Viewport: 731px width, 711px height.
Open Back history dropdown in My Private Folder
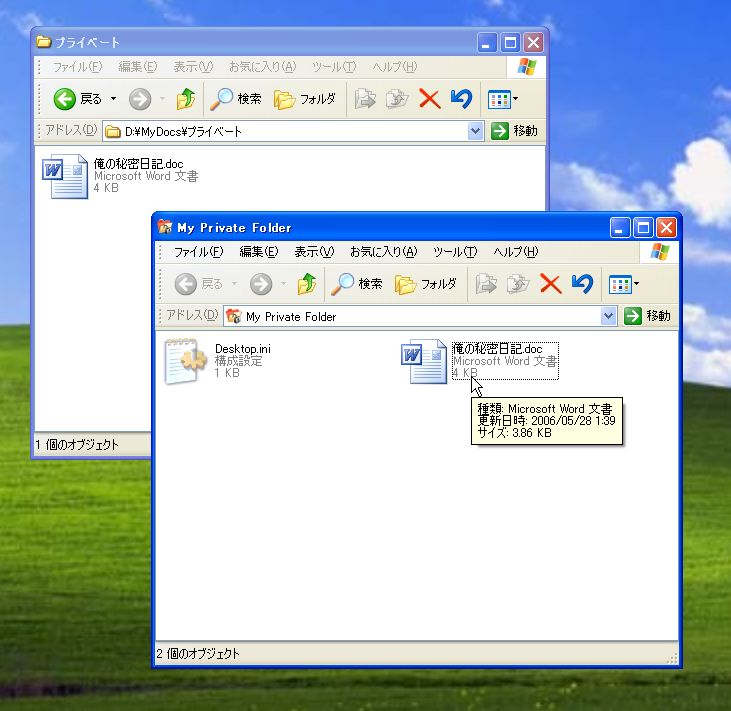234,284
